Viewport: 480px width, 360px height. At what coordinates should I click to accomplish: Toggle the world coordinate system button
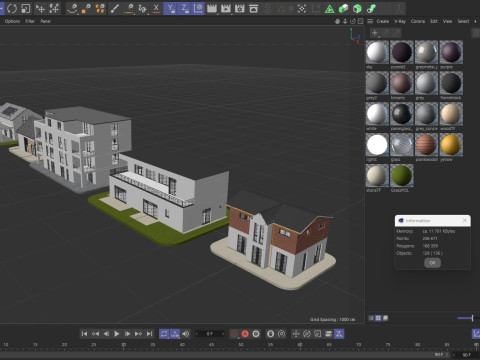coord(198,9)
